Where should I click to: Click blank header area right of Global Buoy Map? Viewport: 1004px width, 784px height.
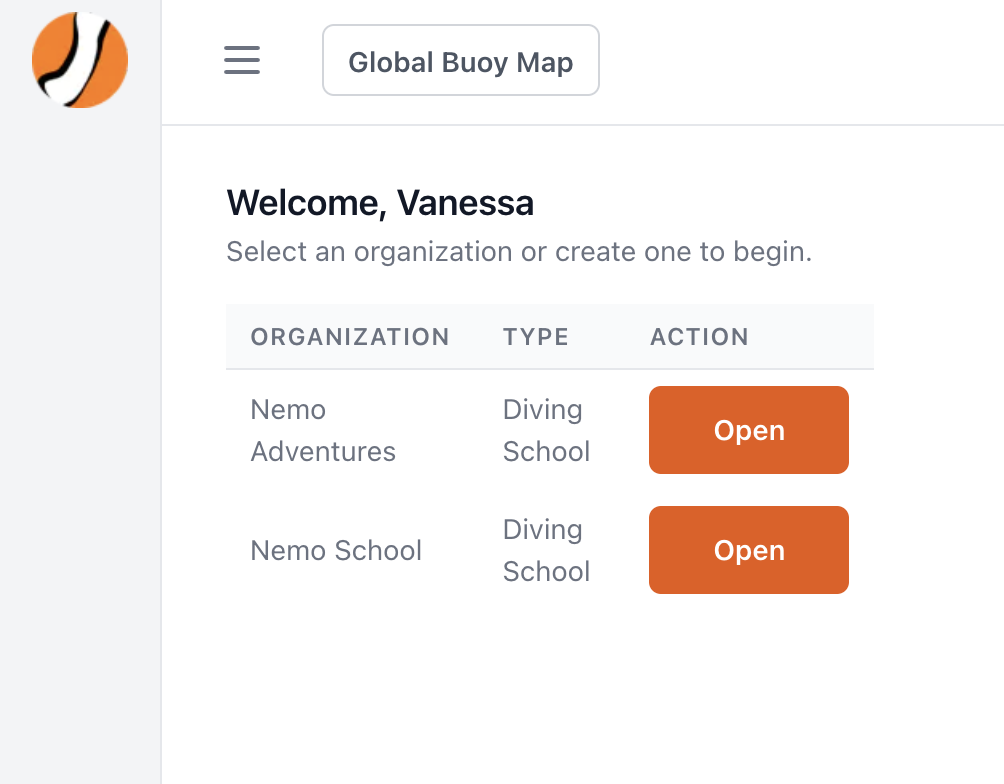pyautogui.click(x=800, y=61)
